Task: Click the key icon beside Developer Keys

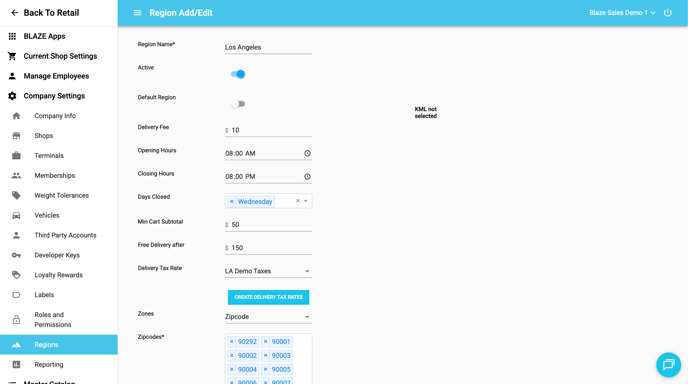Action: click(x=16, y=255)
